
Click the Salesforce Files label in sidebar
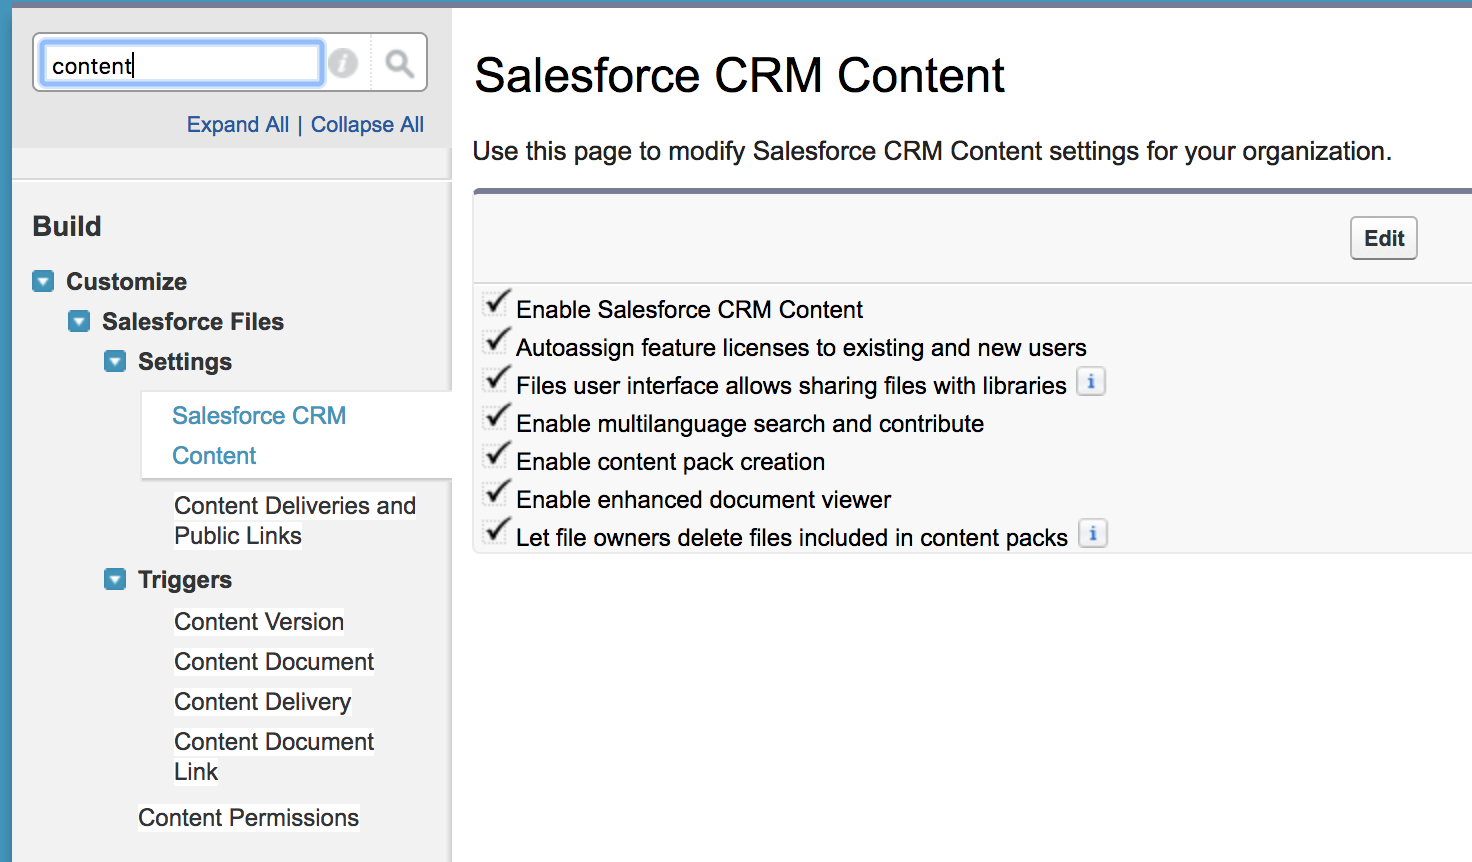pos(193,321)
